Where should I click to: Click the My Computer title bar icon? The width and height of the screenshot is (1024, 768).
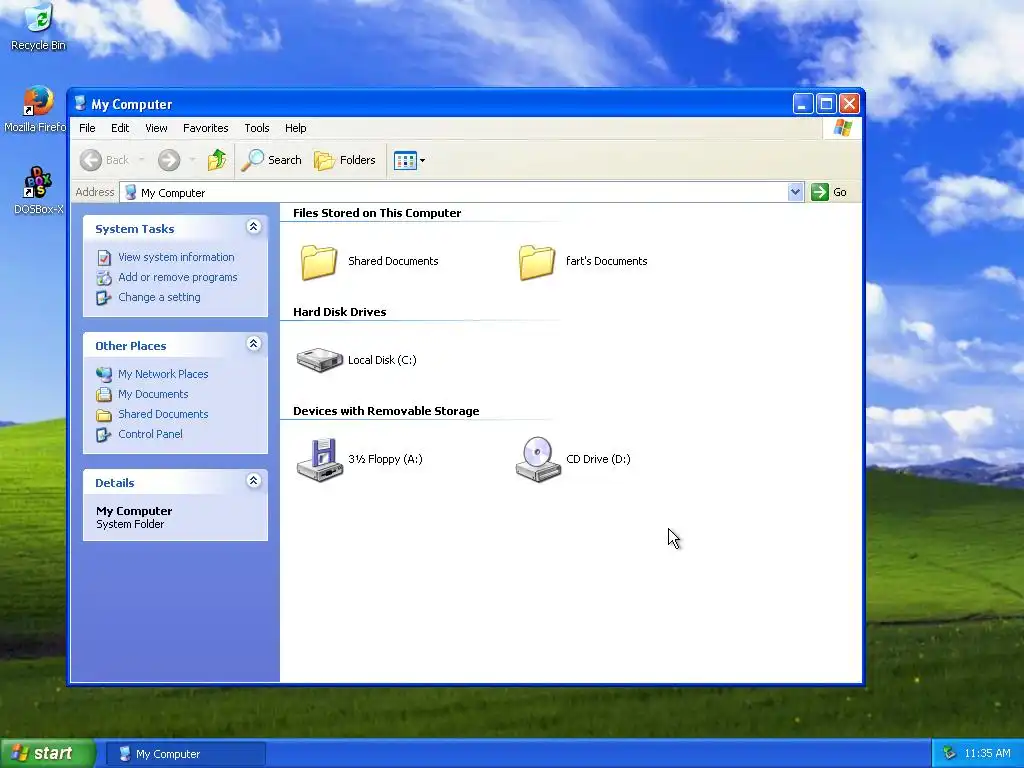[x=80, y=104]
